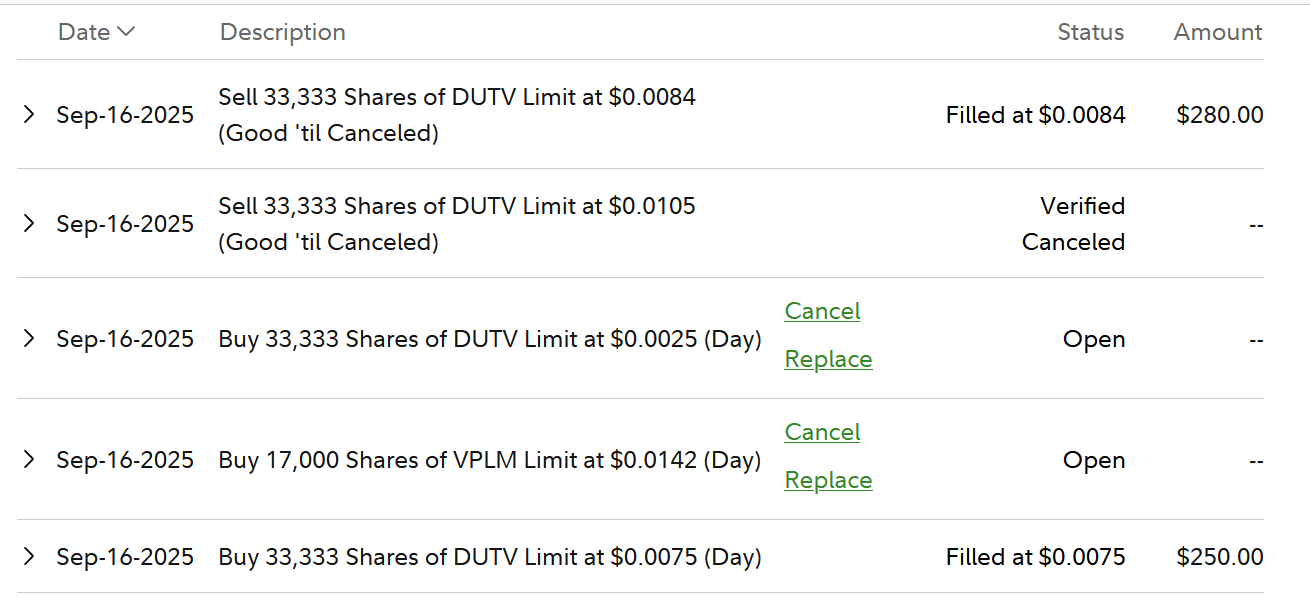Click the Description column header

click(282, 32)
